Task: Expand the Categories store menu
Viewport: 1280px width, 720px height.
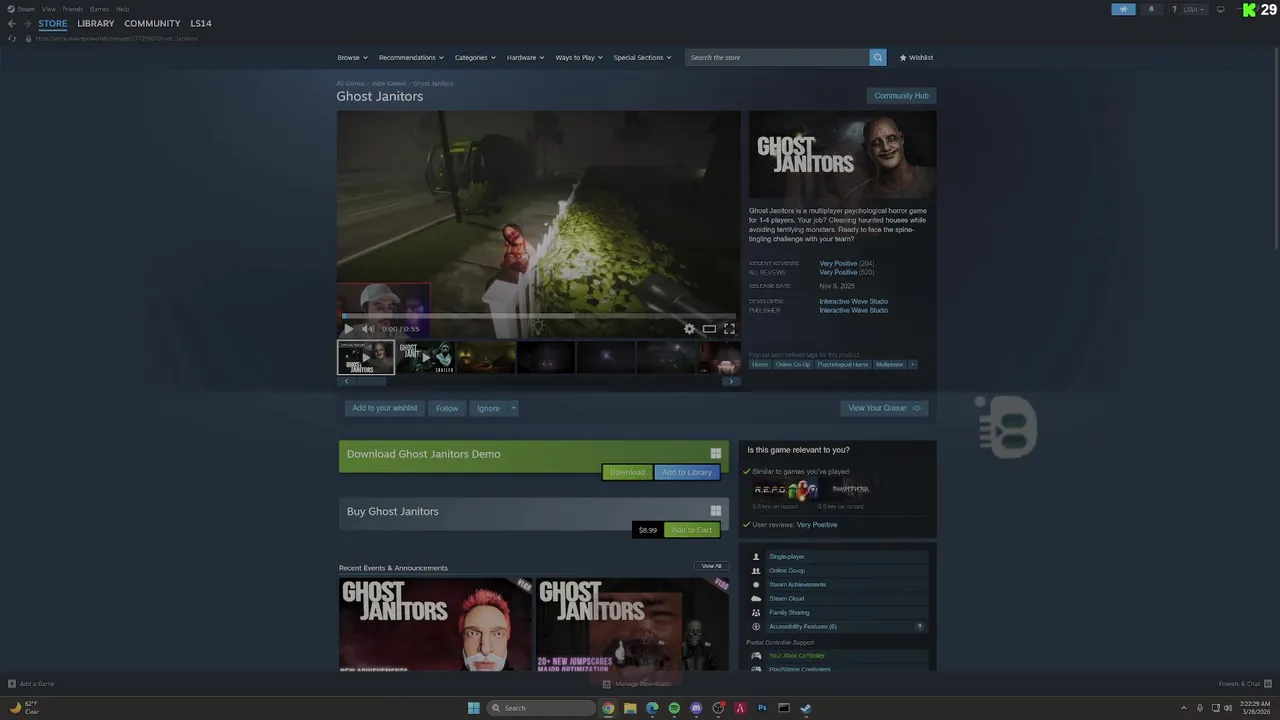Action: [475, 58]
